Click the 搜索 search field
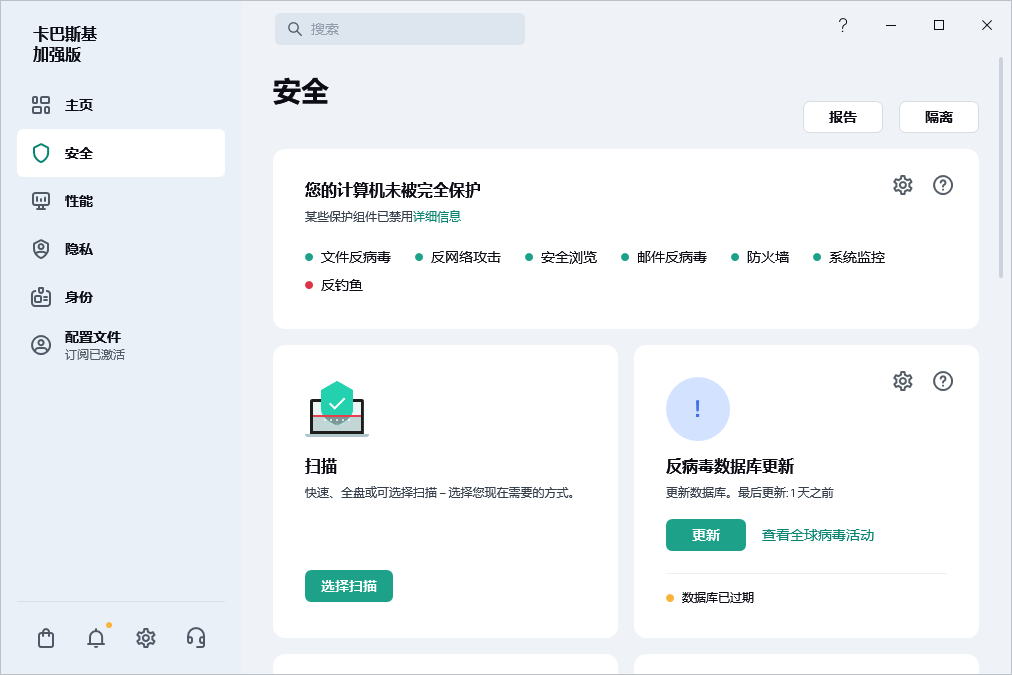Viewport: 1012px width, 675px height. point(400,29)
